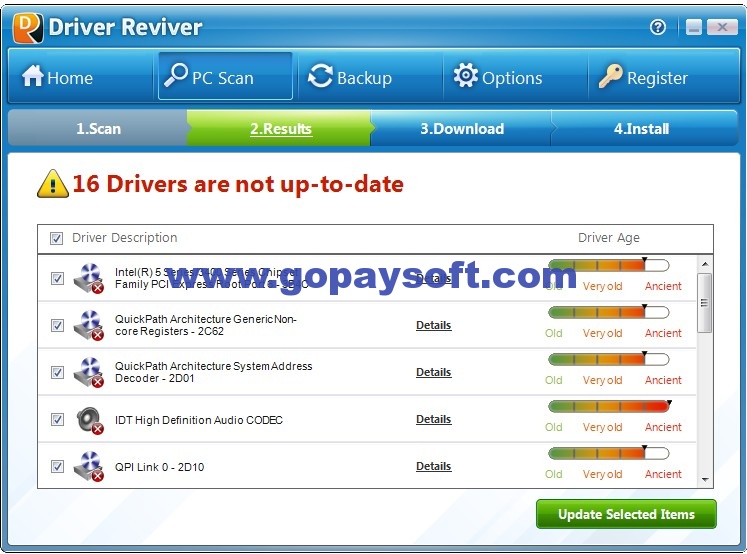Click the Register key icon
The height and width of the screenshot is (554, 747).
(610, 76)
